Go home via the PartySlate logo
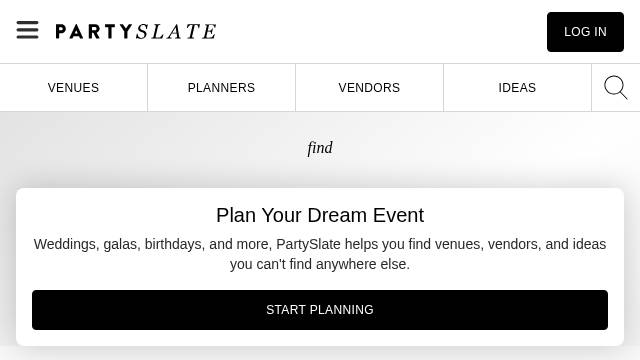Viewport: 640px width, 360px height. tap(136, 31)
